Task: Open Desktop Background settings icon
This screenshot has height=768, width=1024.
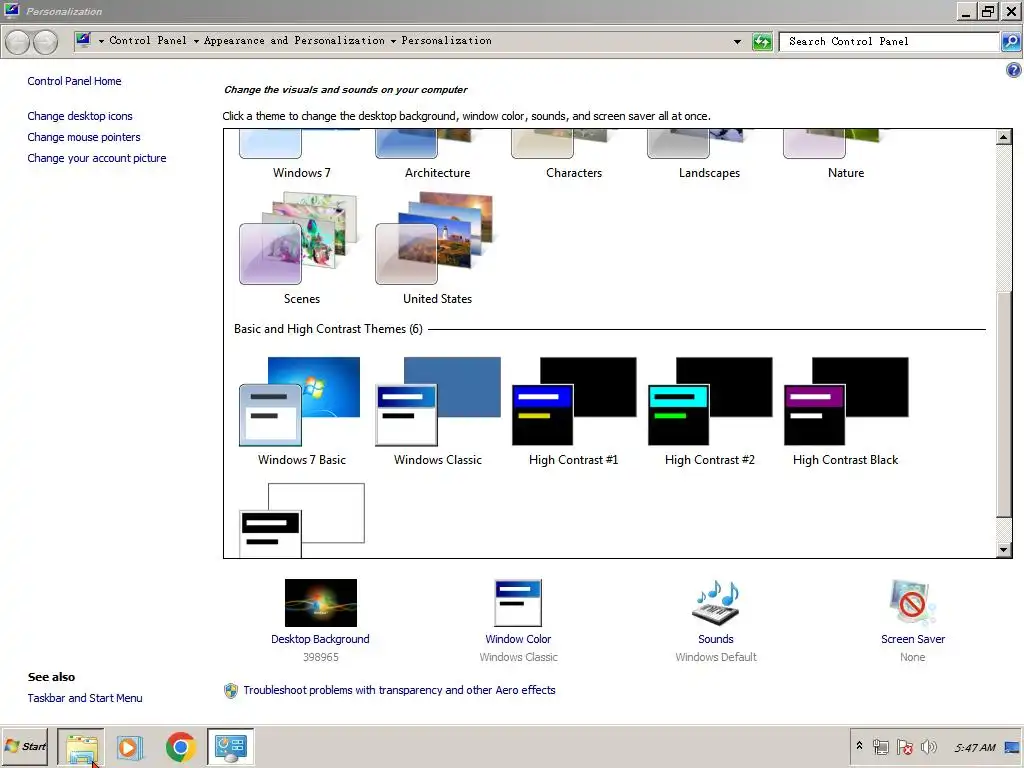Action: tap(321, 603)
